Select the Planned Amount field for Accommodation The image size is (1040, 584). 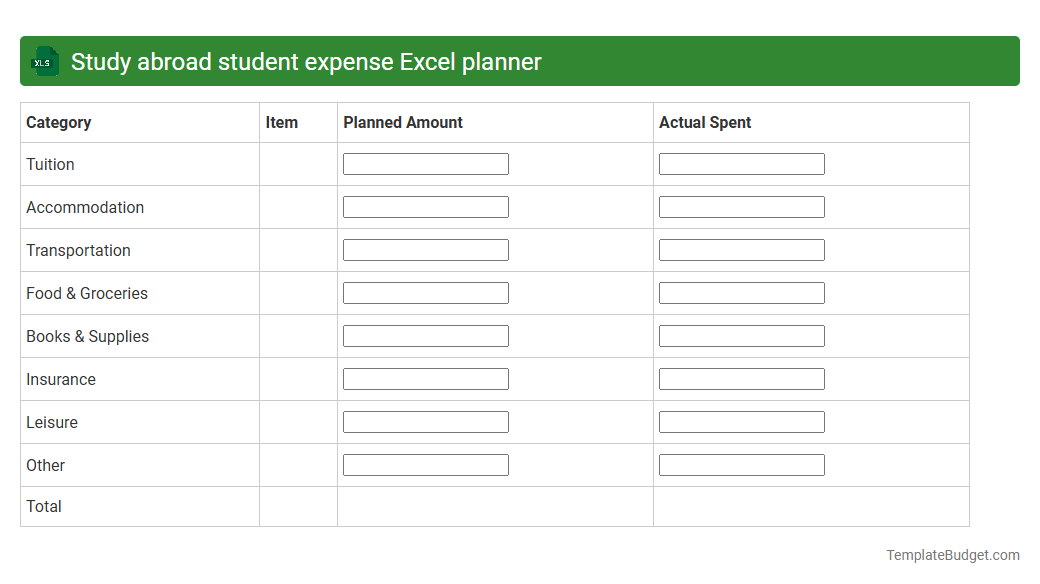point(425,206)
